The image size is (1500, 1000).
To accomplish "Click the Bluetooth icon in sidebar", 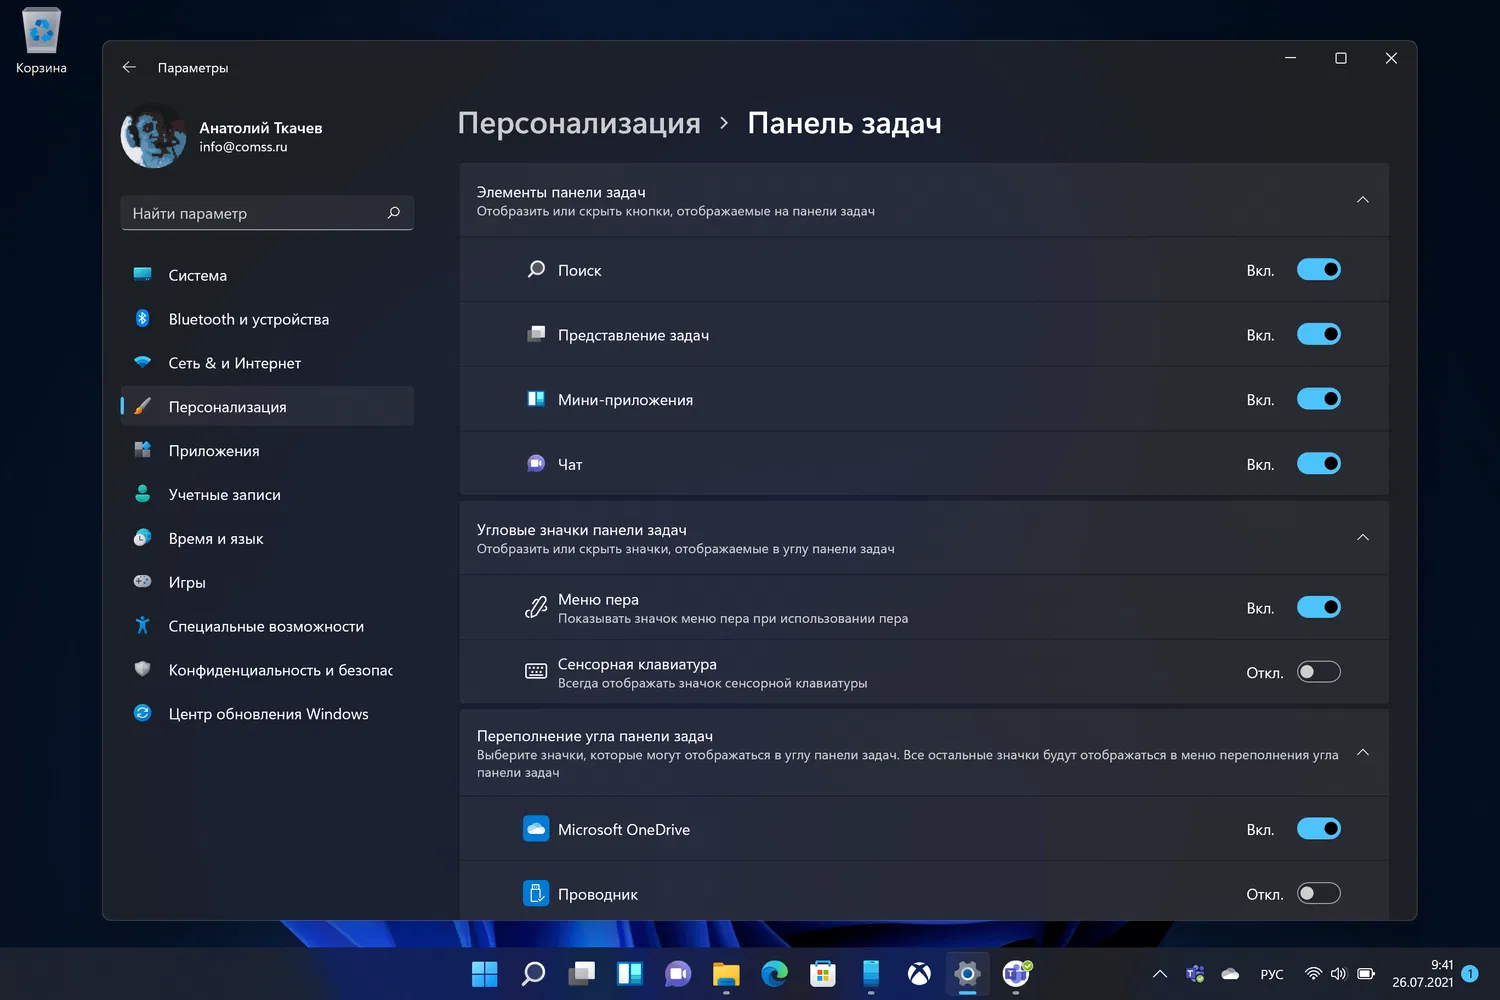I will (142, 318).
